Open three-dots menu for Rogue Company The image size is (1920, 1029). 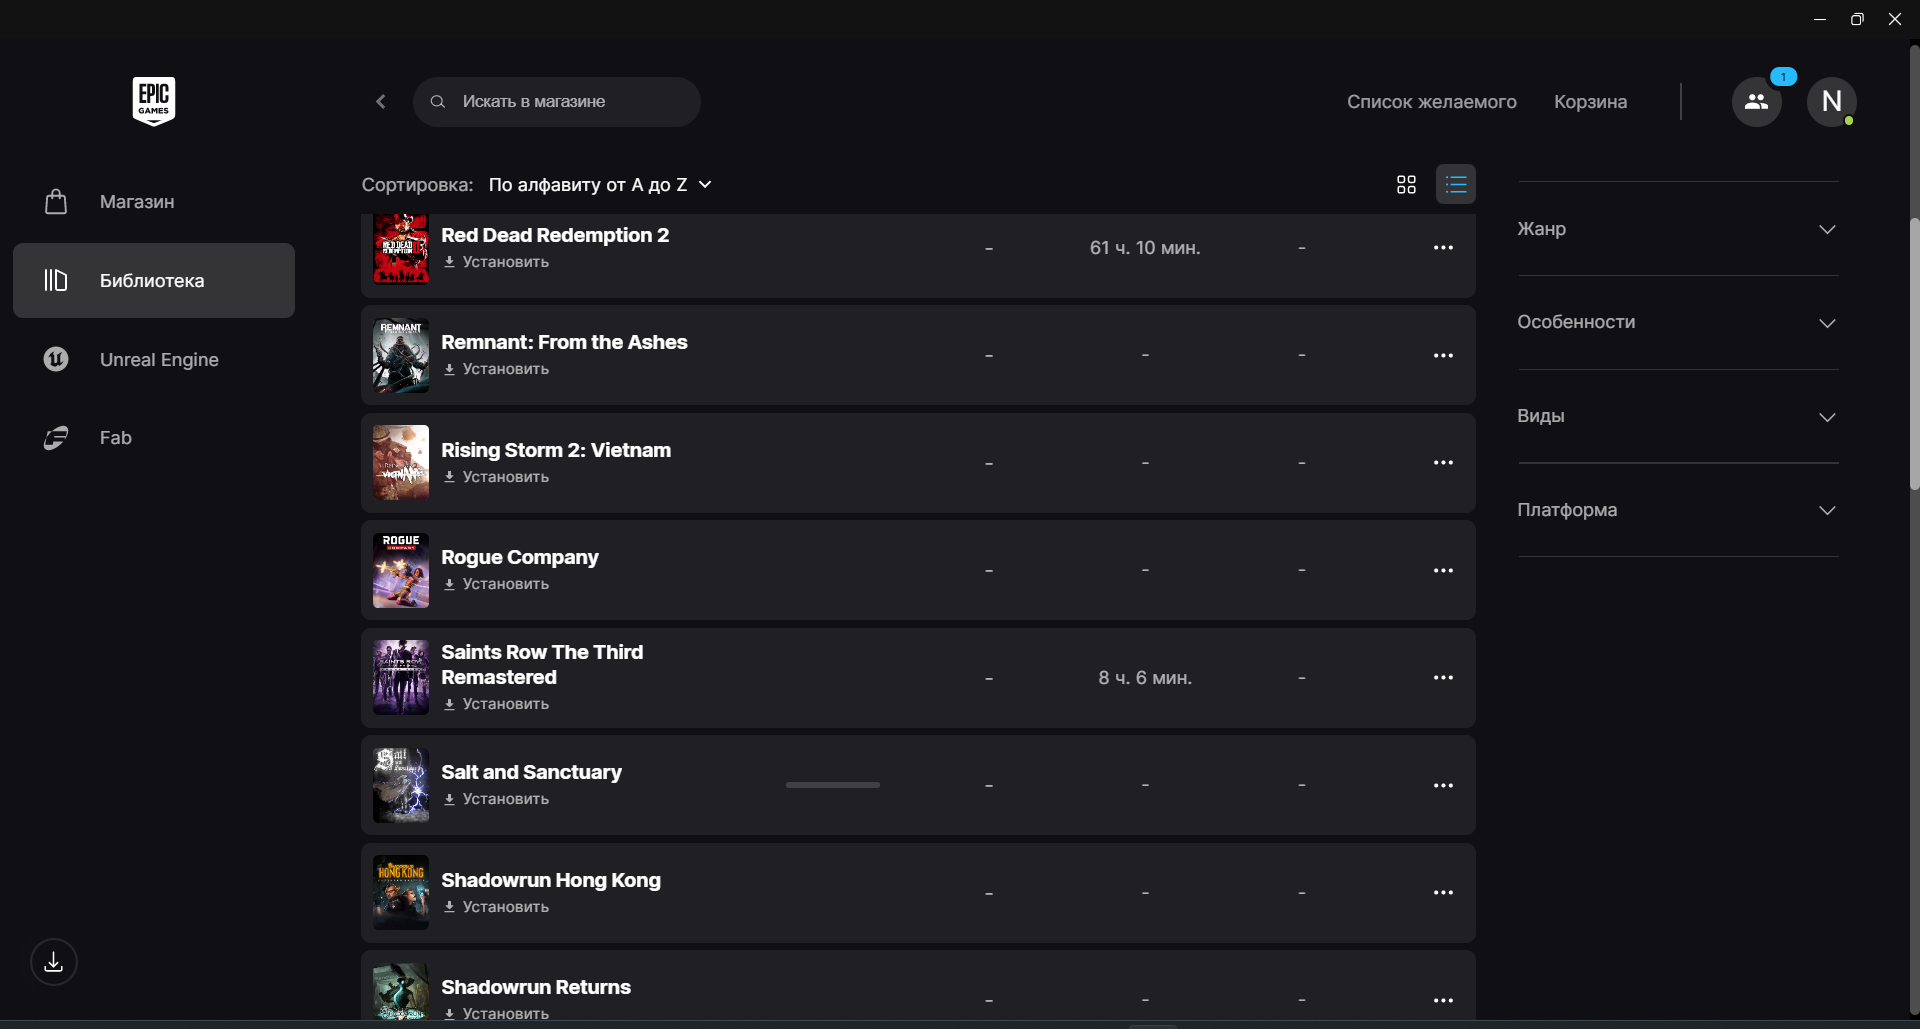click(1443, 571)
